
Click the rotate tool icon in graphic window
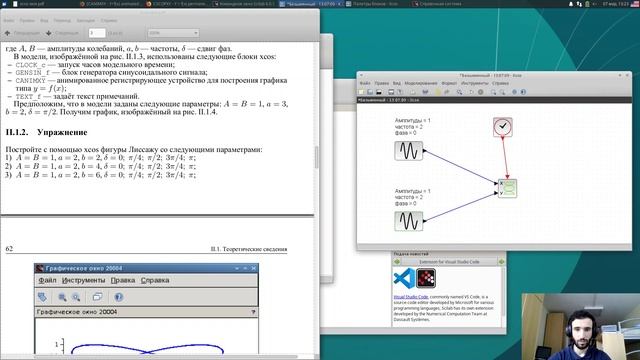(42, 297)
